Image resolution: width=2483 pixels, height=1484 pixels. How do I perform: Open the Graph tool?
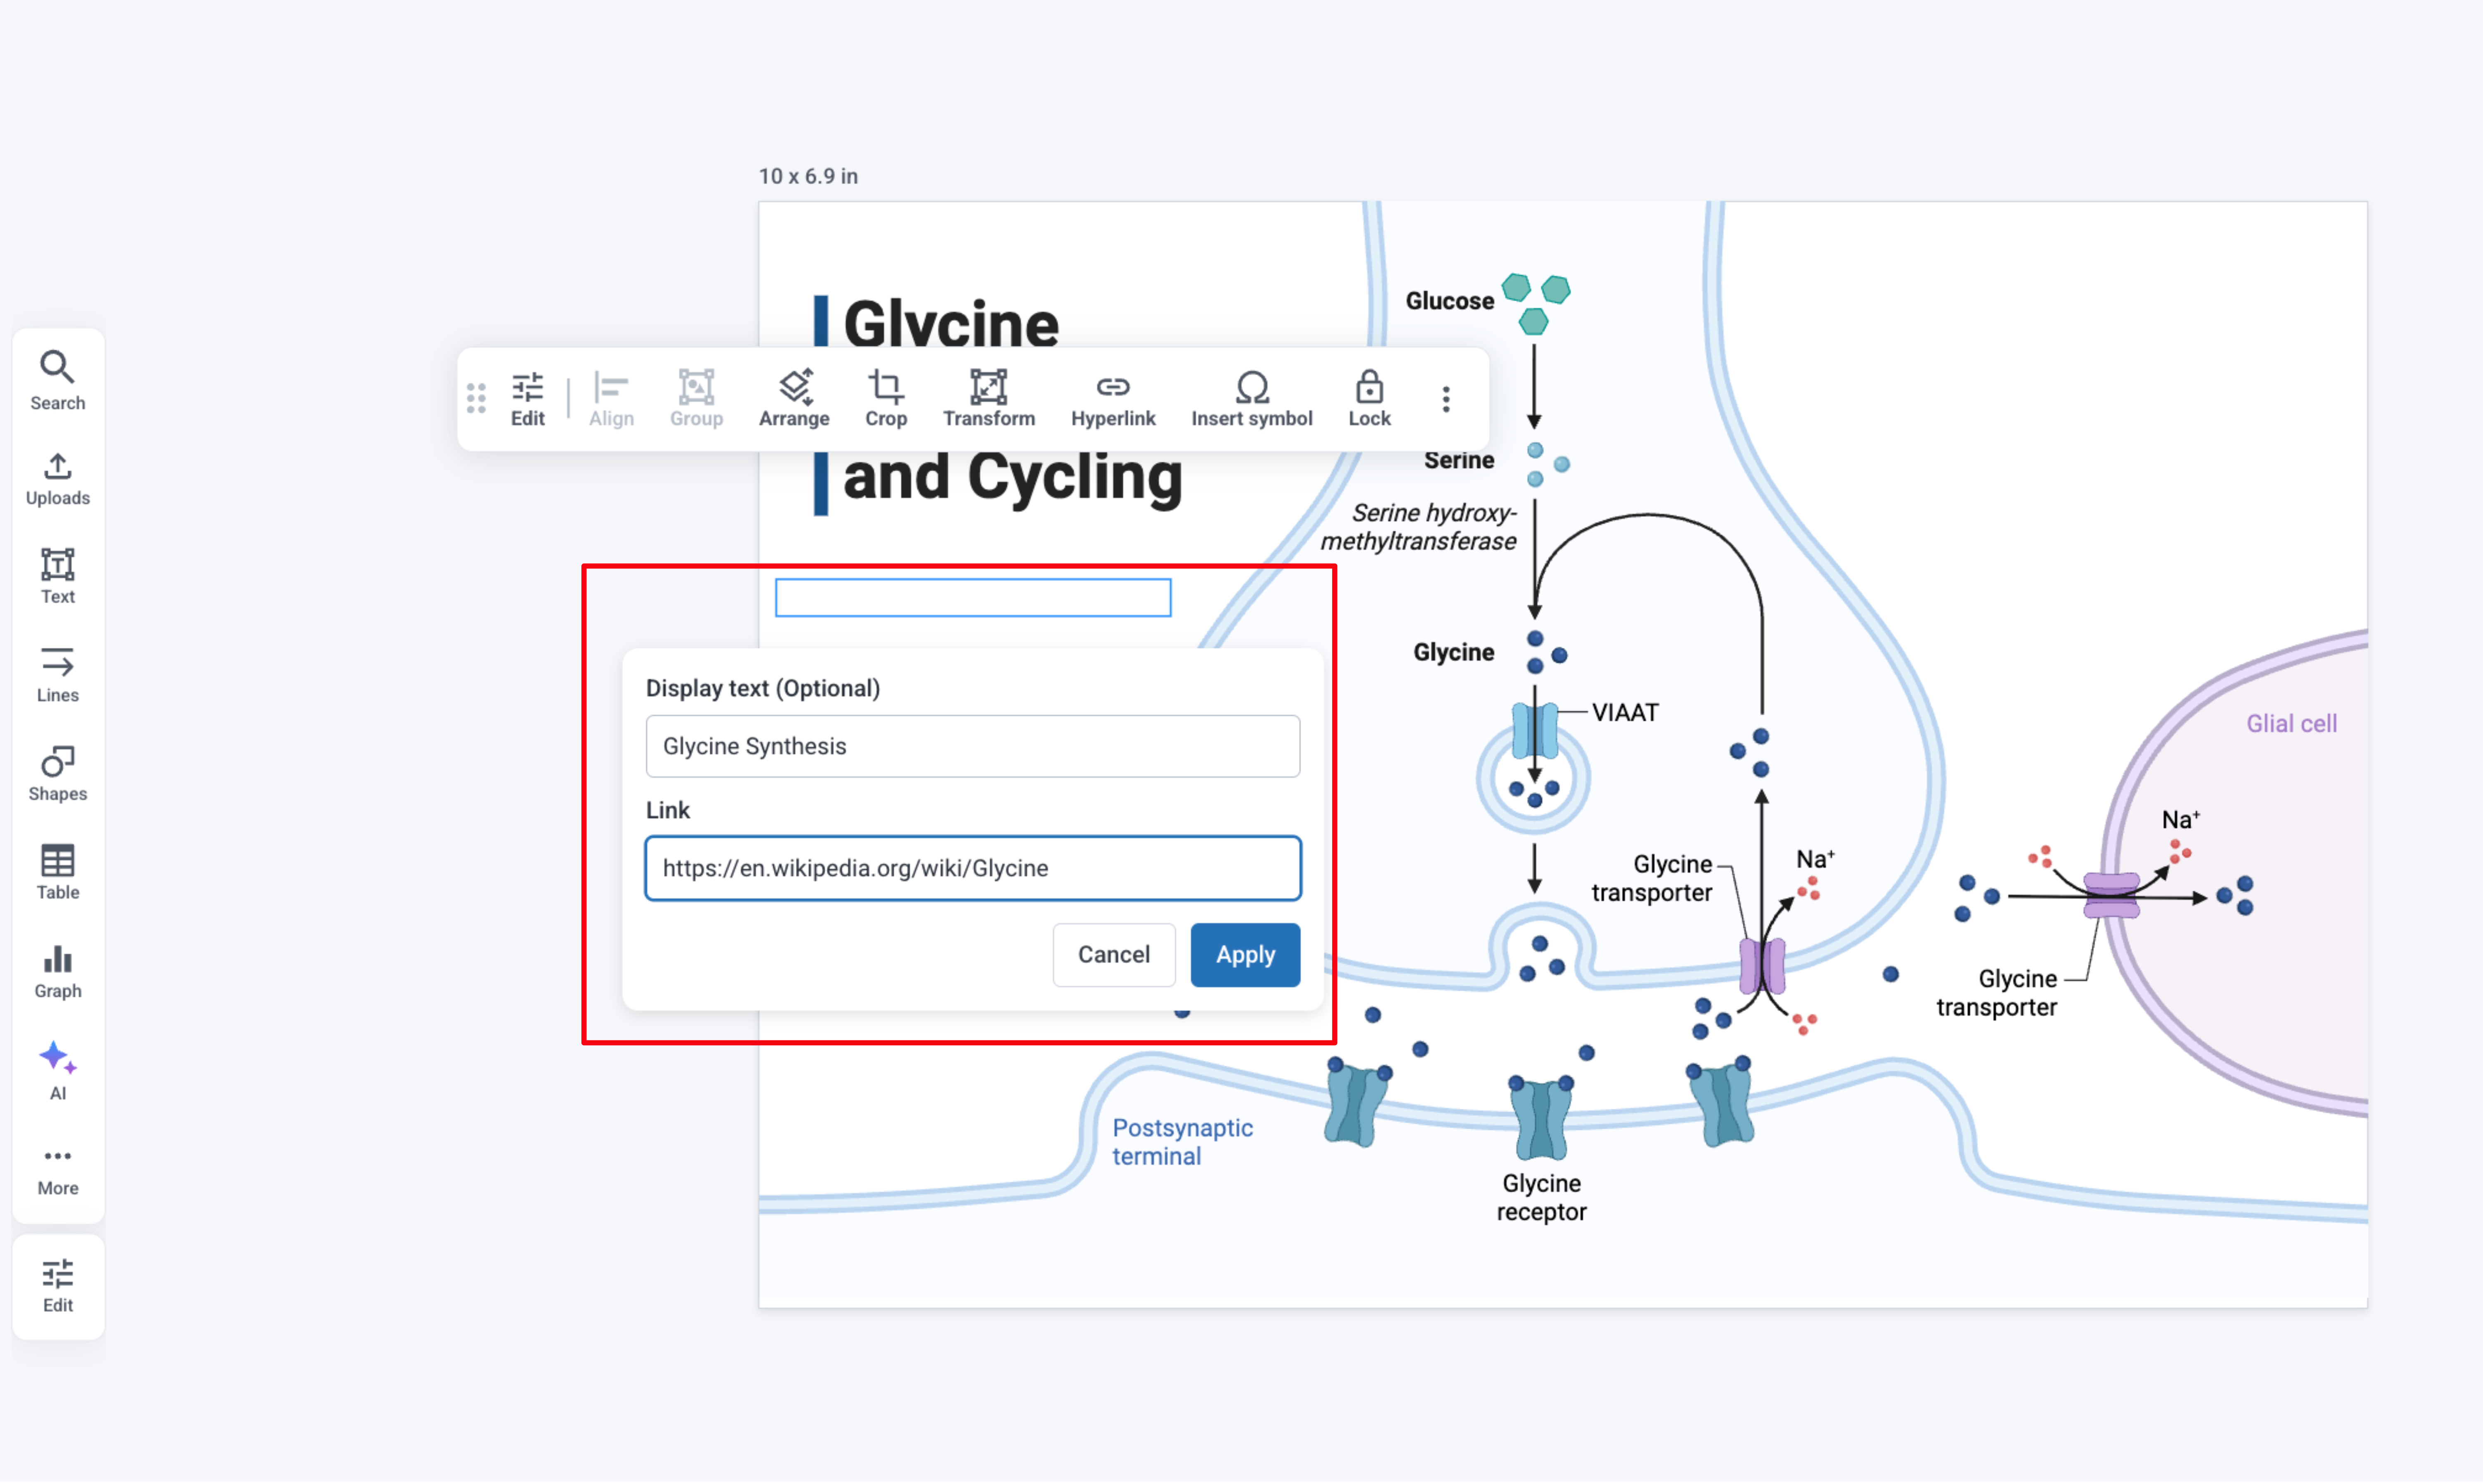tap(57, 970)
